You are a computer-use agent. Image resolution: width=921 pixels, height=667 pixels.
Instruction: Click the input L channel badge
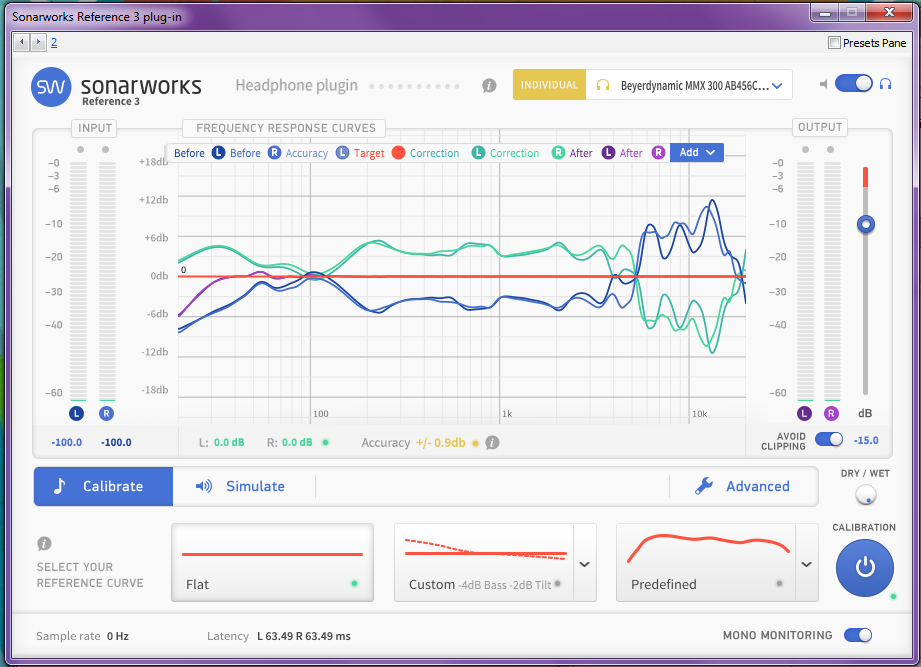(x=76, y=413)
